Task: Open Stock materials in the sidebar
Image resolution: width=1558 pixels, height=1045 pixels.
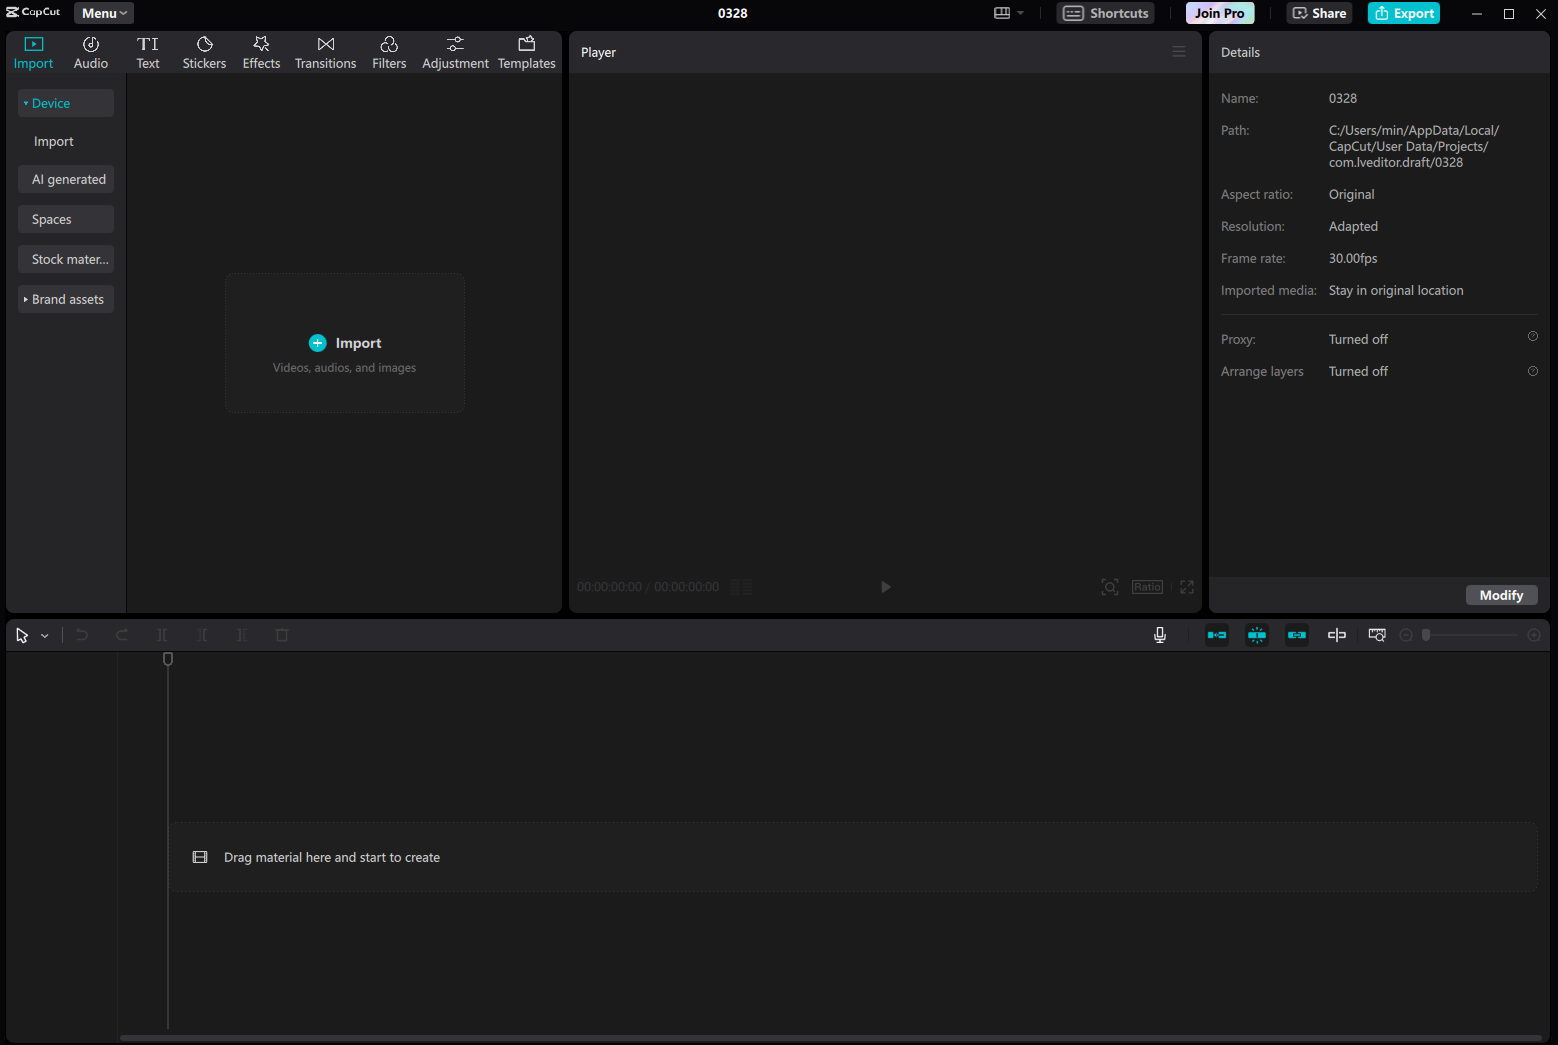Action: (66, 259)
